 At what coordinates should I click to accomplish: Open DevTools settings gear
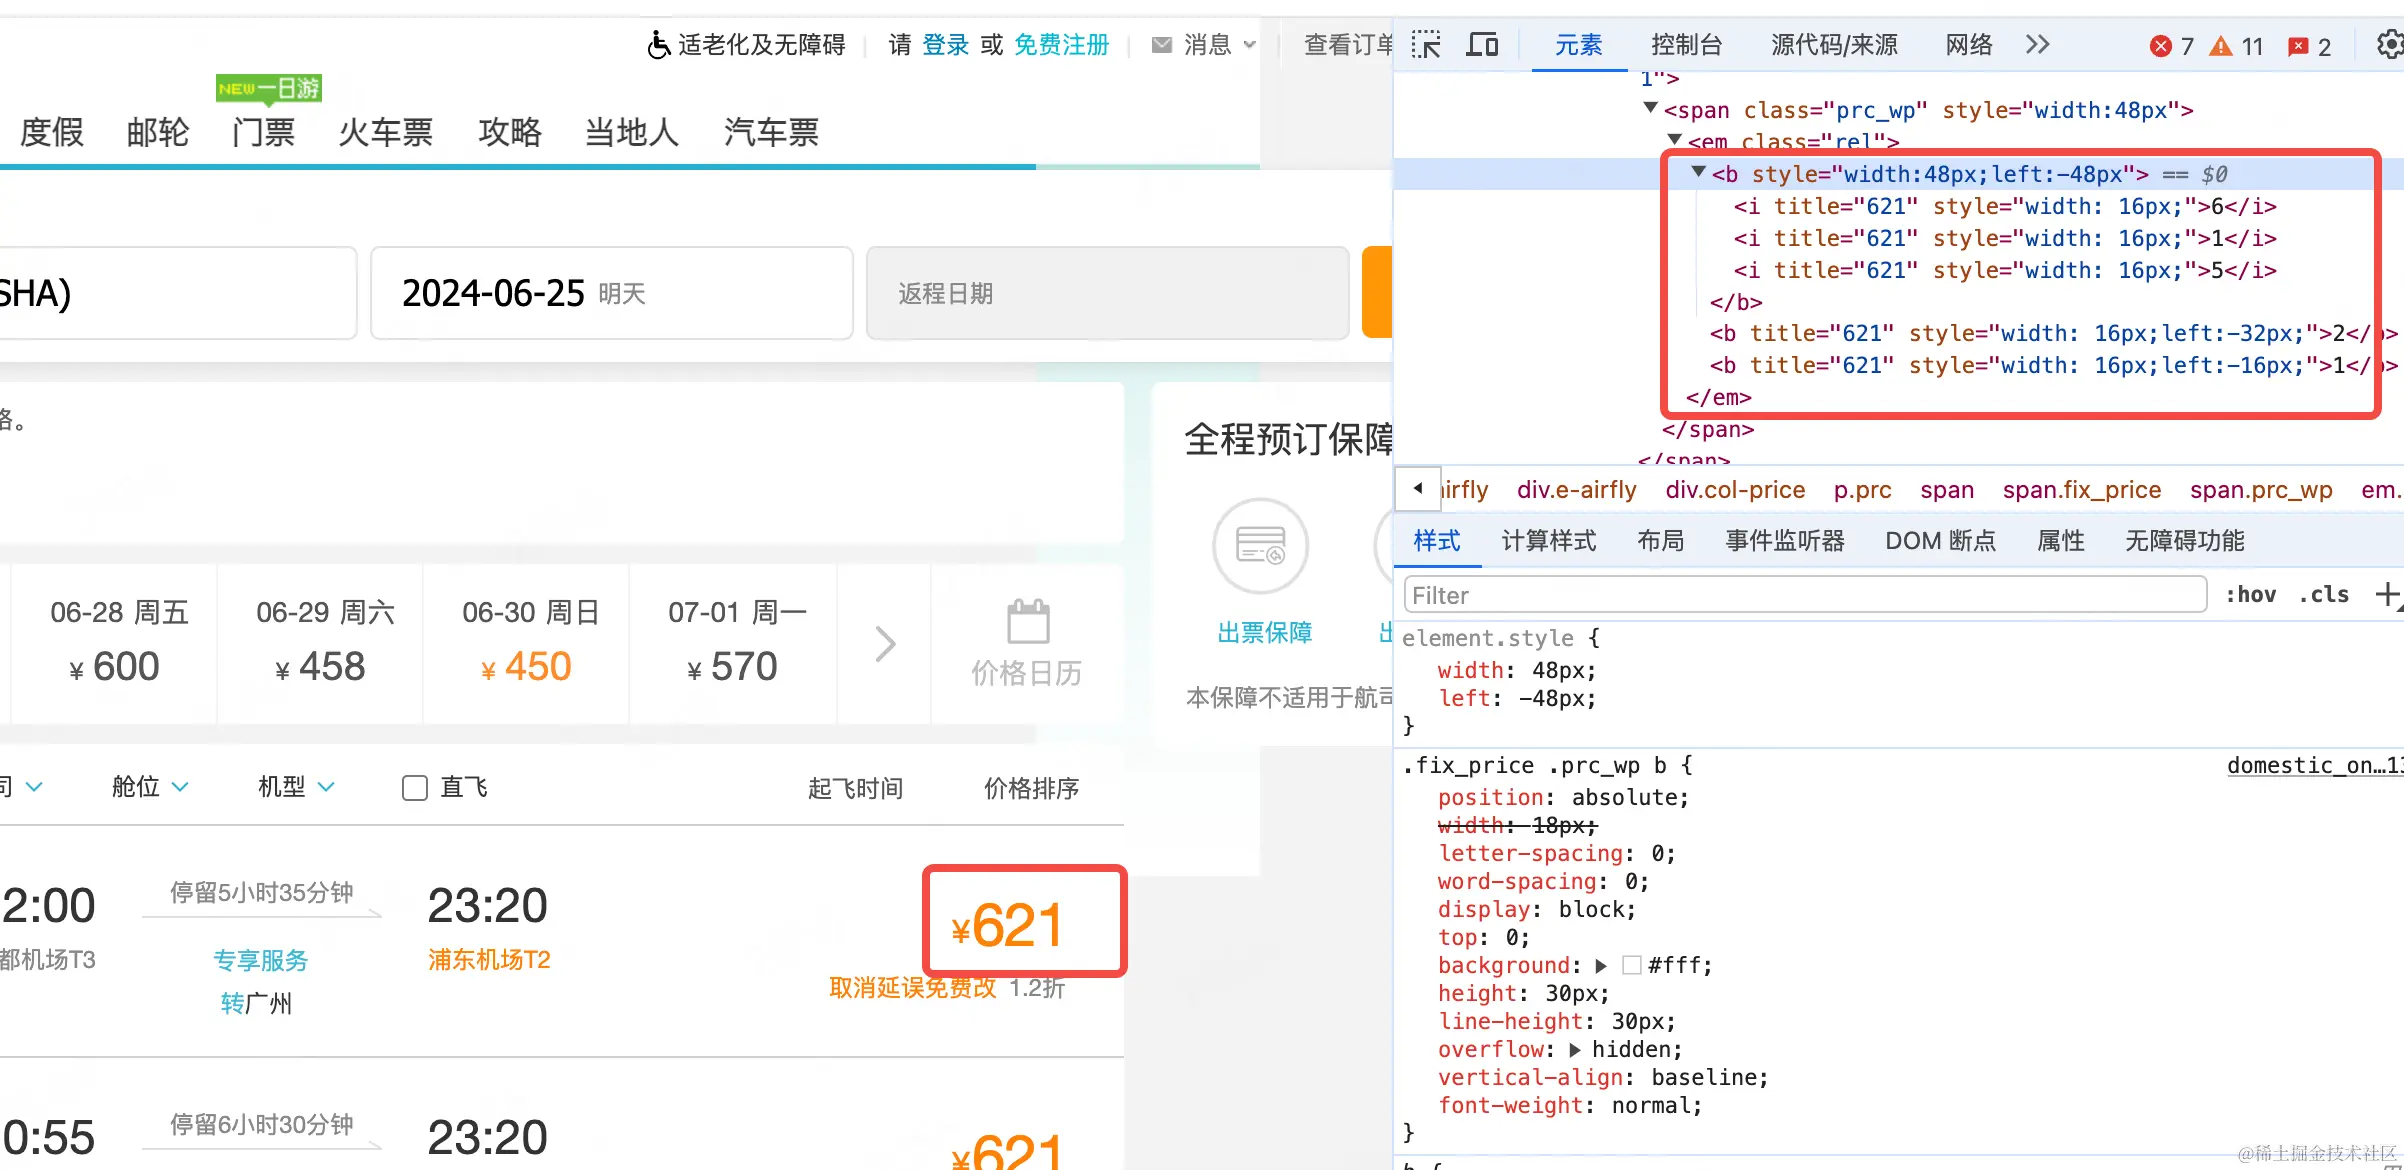click(2389, 45)
